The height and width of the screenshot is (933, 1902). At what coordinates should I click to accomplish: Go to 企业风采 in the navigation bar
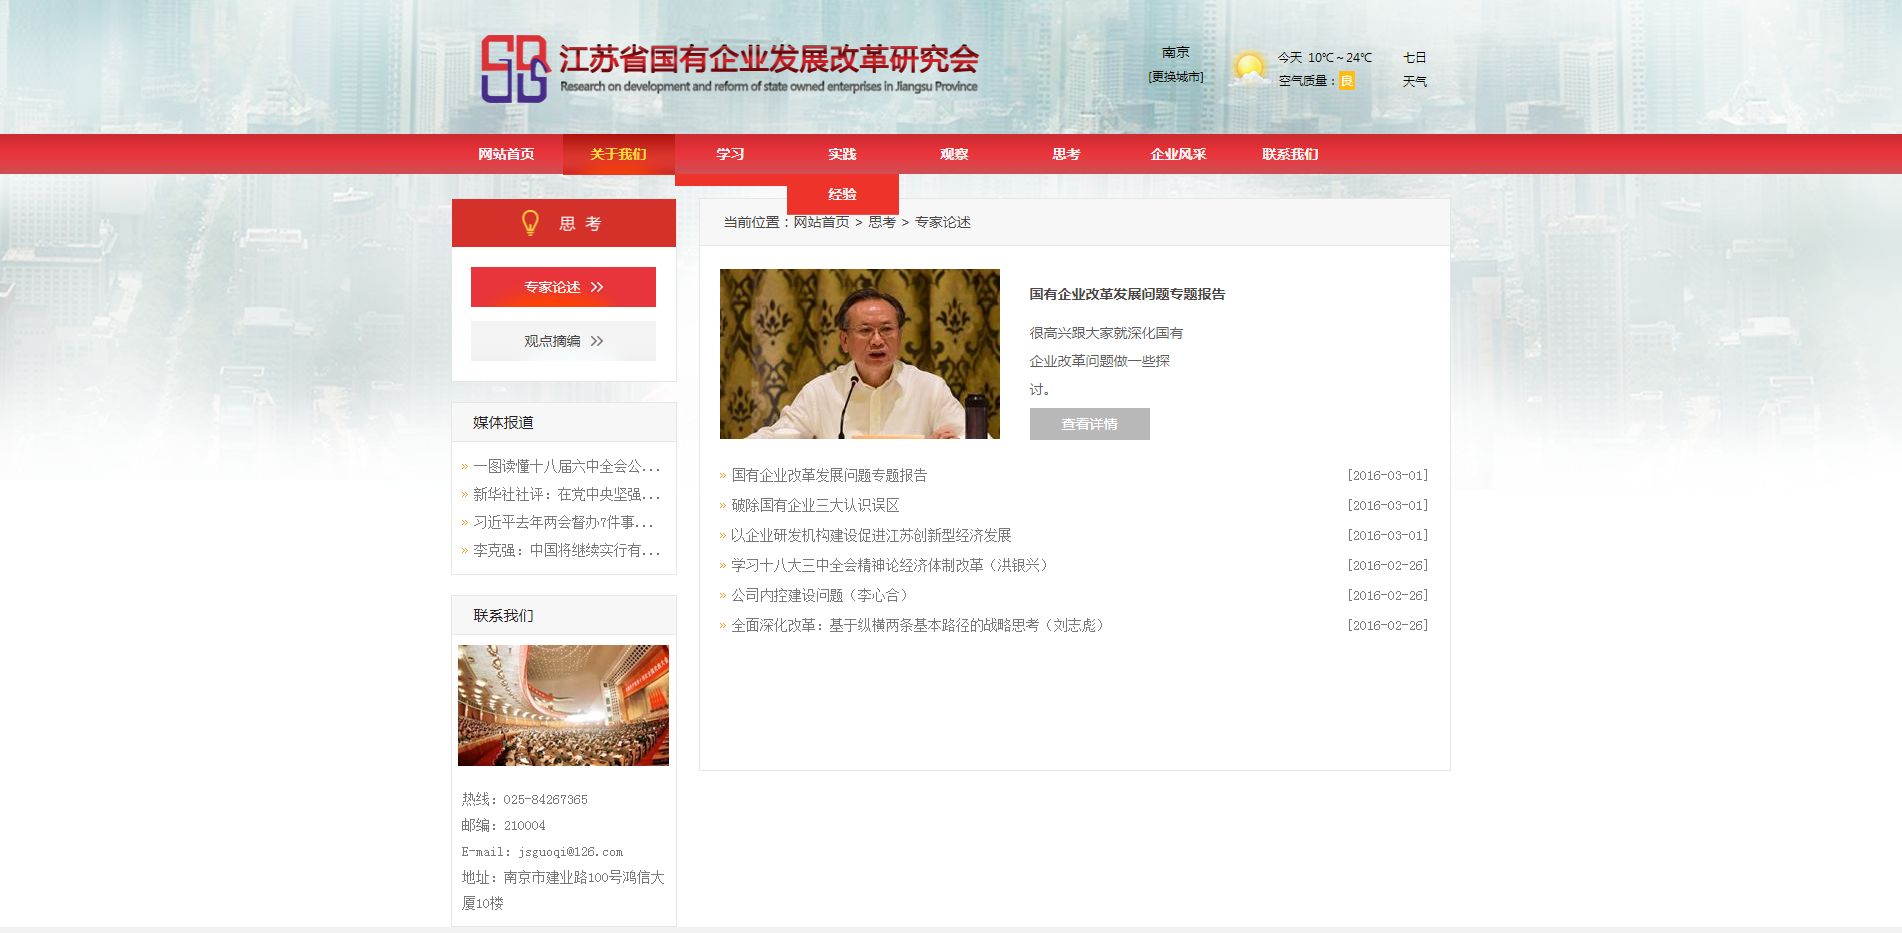click(1178, 154)
